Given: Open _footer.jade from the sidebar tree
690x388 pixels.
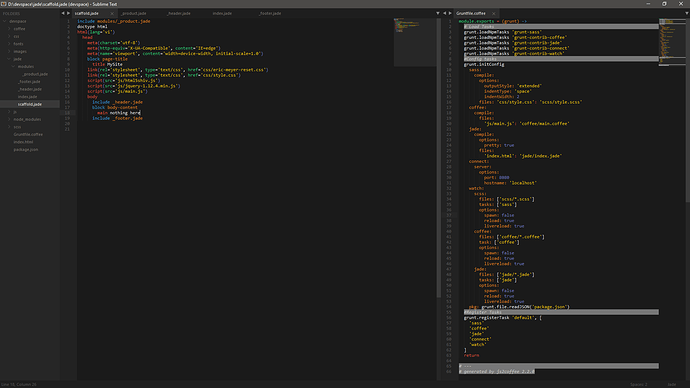Looking at the screenshot, I should (x=29, y=81).
